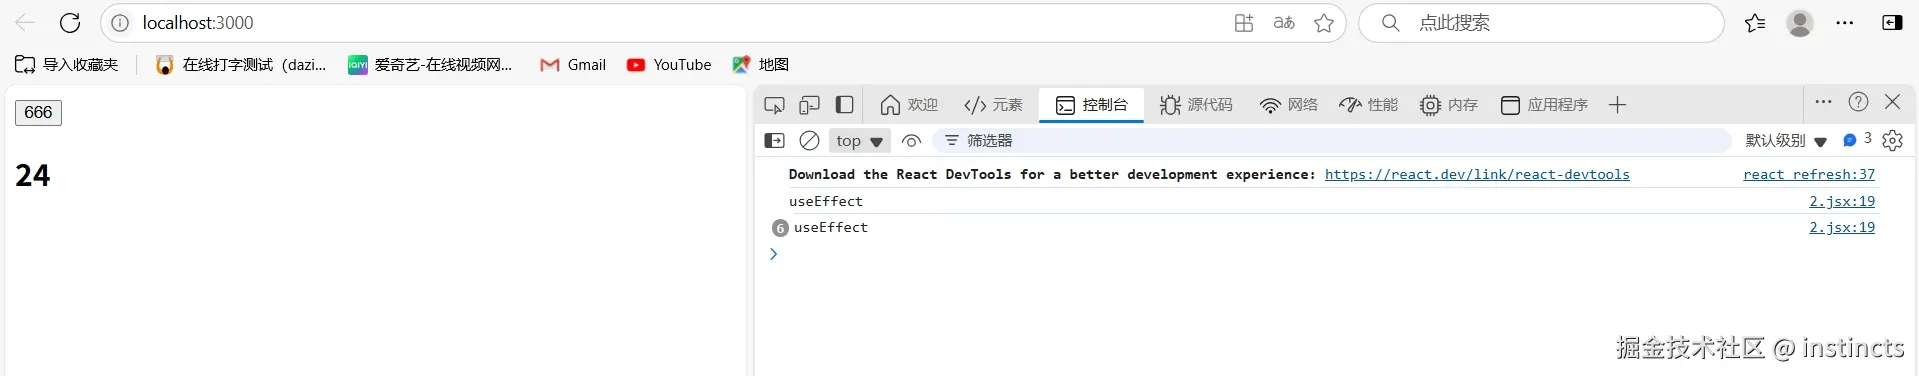Open the 导入收藏夹 bookmark item
Image resolution: width=1919 pixels, height=376 pixels.
(x=66, y=65)
